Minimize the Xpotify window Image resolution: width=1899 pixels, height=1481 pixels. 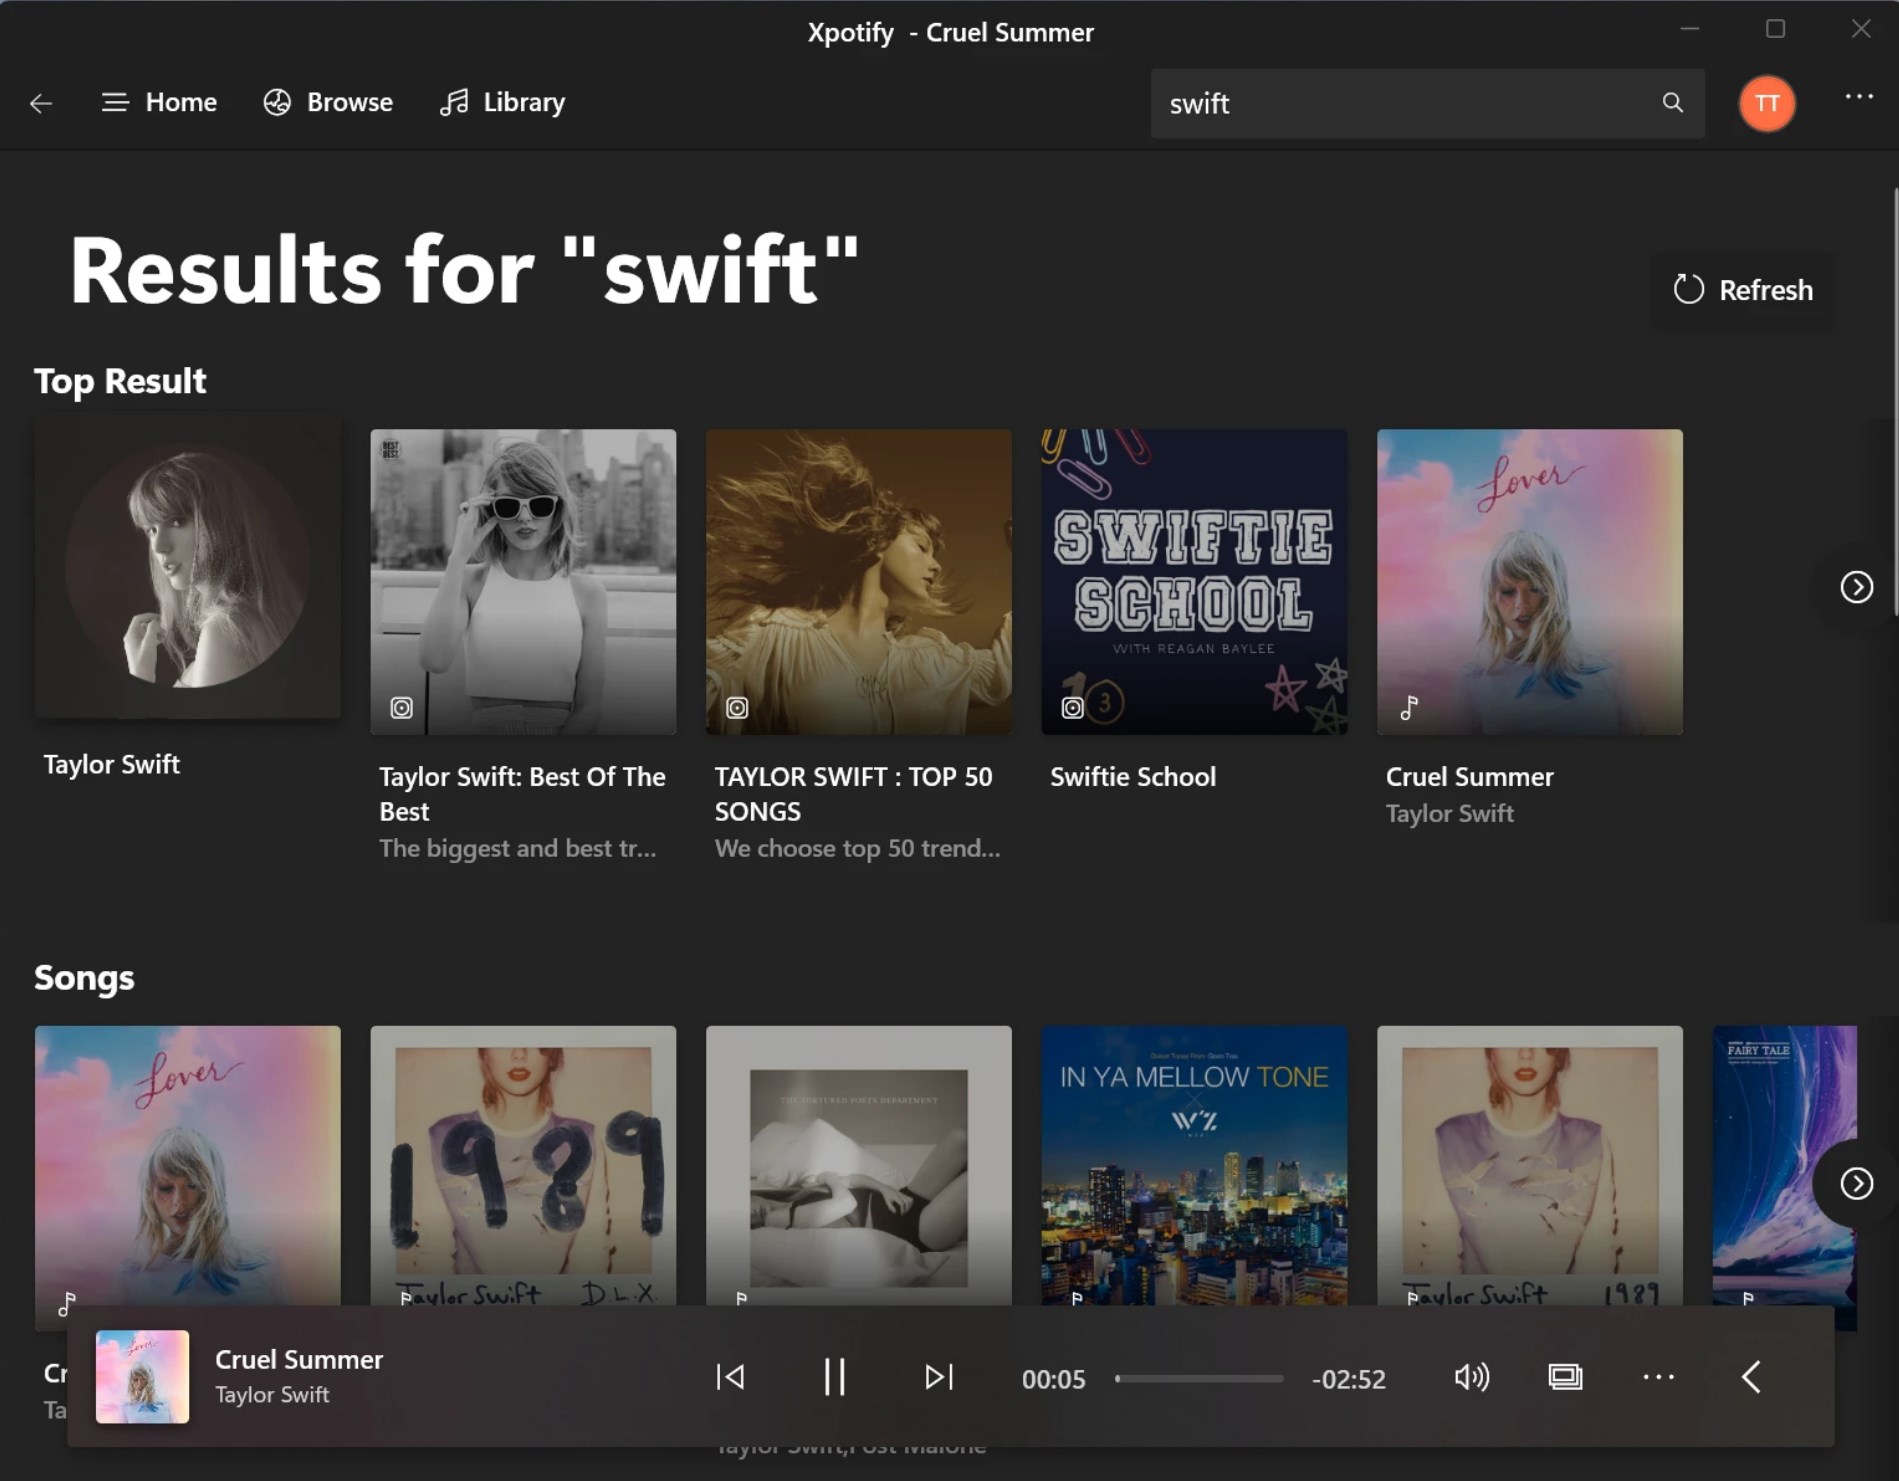click(x=1690, y=29)
